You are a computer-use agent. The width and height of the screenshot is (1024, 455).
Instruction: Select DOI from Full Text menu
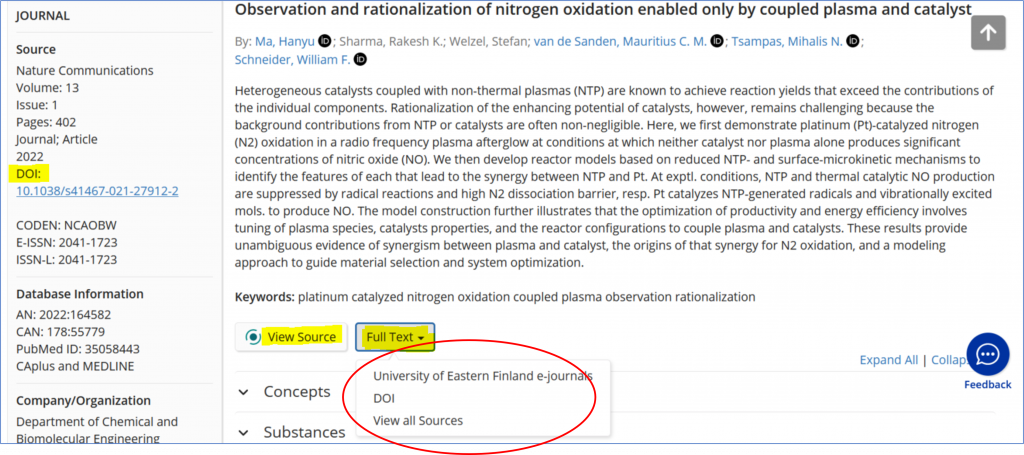point(384,398)
